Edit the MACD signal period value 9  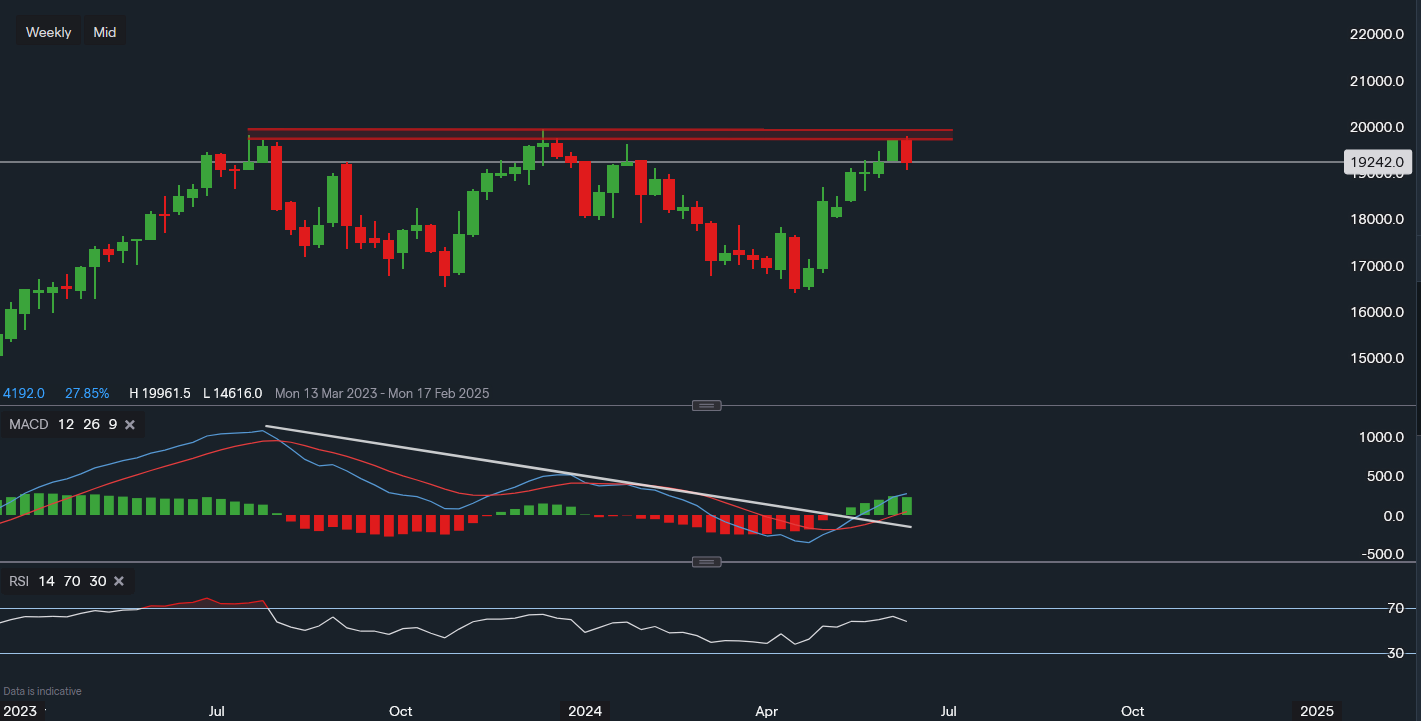112,425
